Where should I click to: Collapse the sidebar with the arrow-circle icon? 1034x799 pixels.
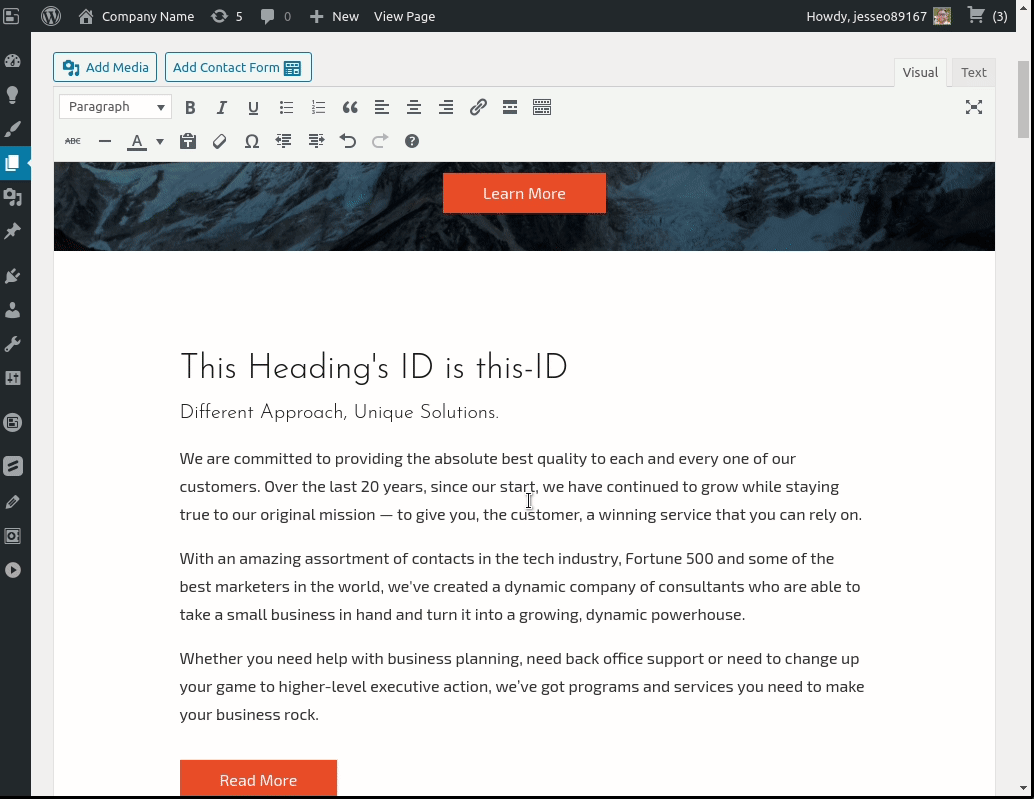coord(13,570)
